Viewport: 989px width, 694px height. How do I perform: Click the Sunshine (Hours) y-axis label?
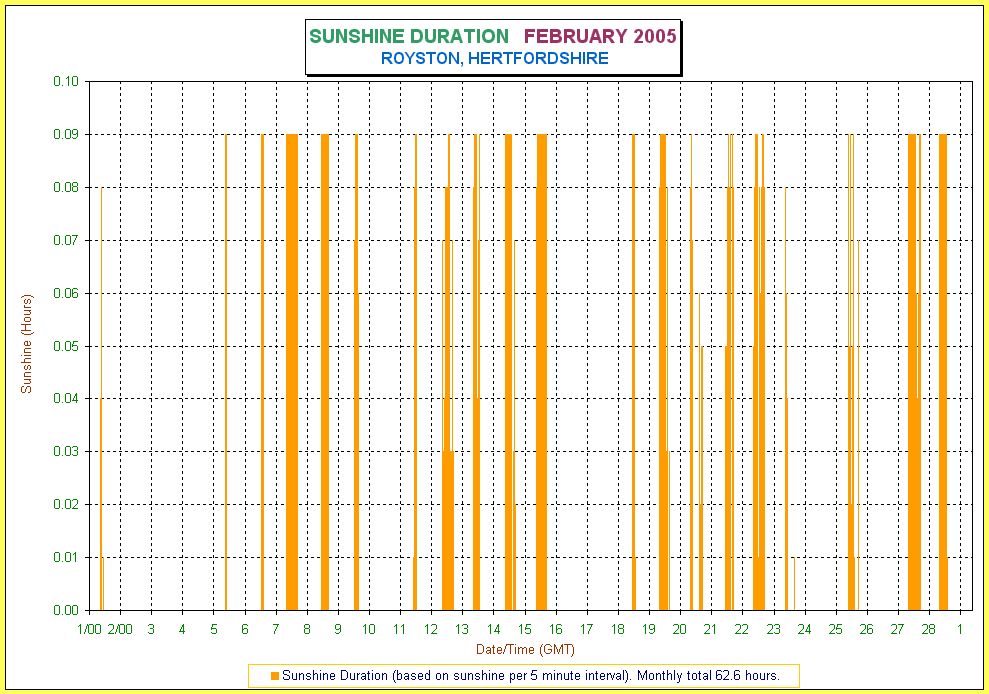coord(27,344)
